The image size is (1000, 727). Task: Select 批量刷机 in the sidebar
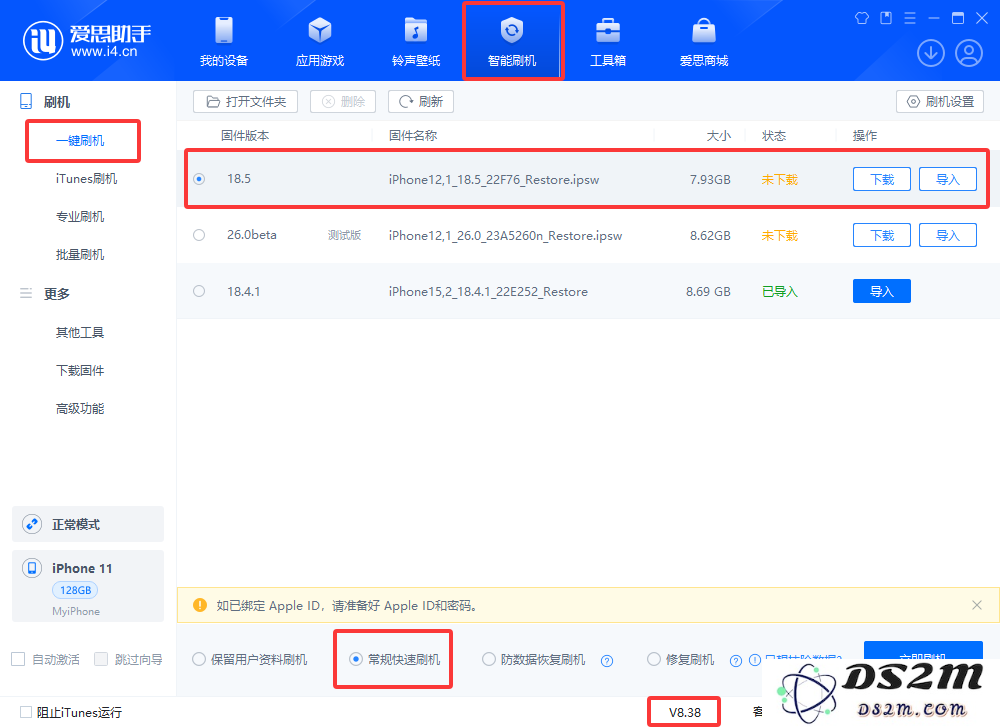80,255
